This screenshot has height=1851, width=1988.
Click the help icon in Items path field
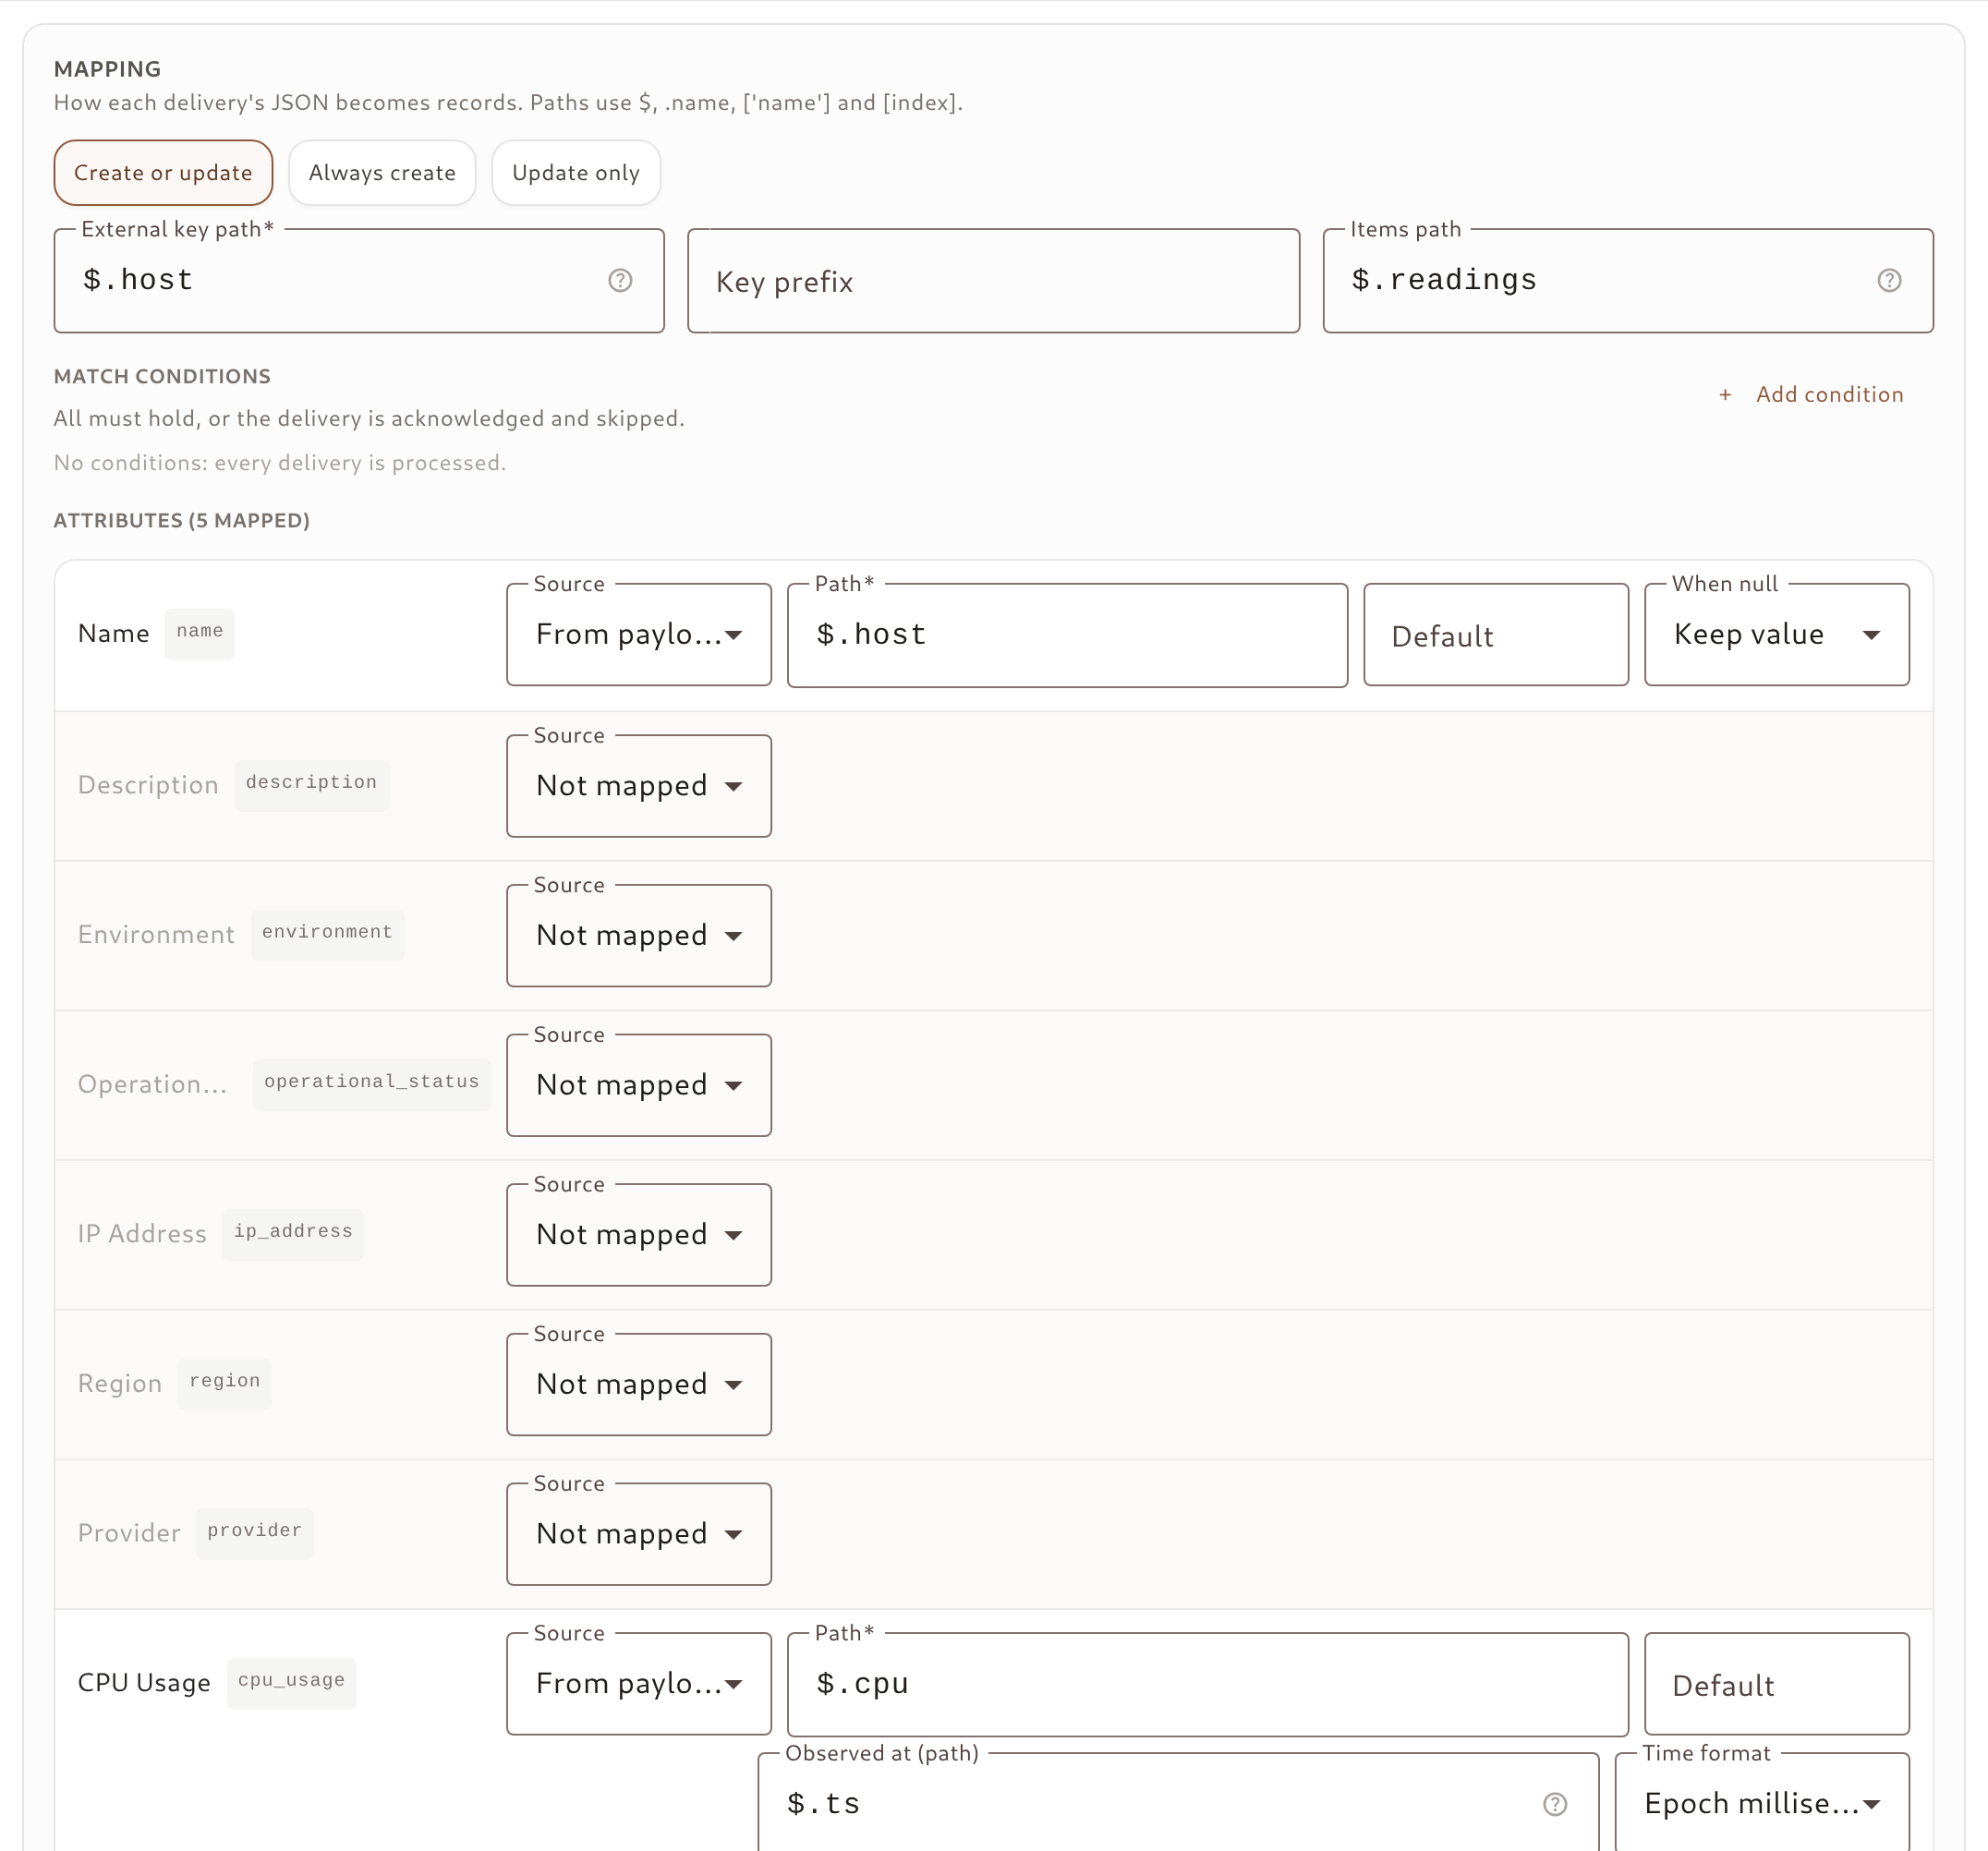[1889, 280]
